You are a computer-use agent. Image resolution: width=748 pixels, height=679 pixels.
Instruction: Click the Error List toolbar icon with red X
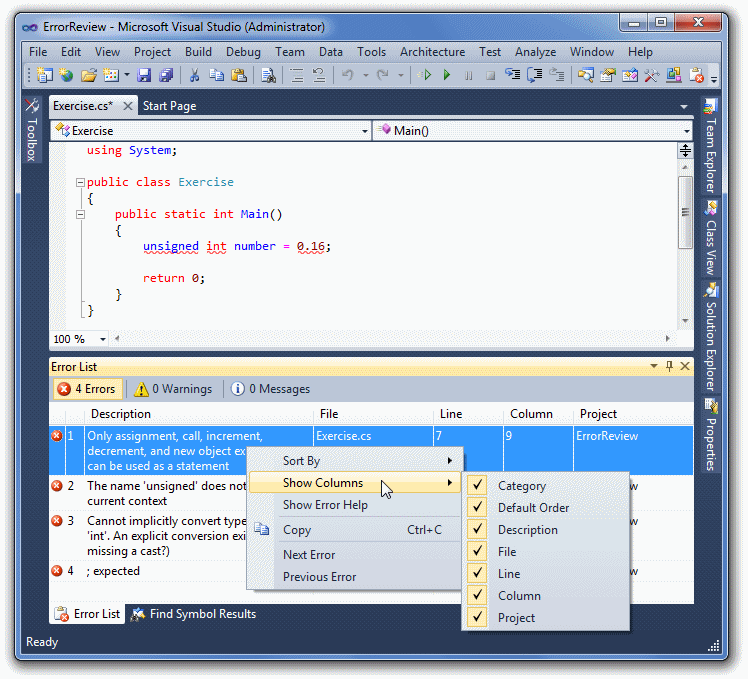tap(696, 75)
